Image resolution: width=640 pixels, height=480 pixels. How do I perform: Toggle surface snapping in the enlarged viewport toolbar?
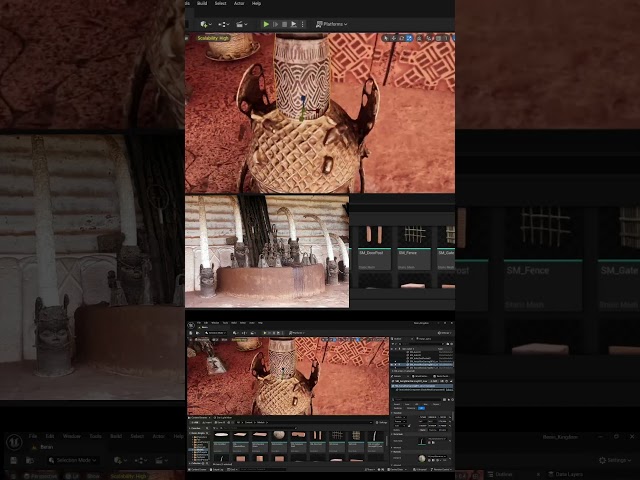429,38
